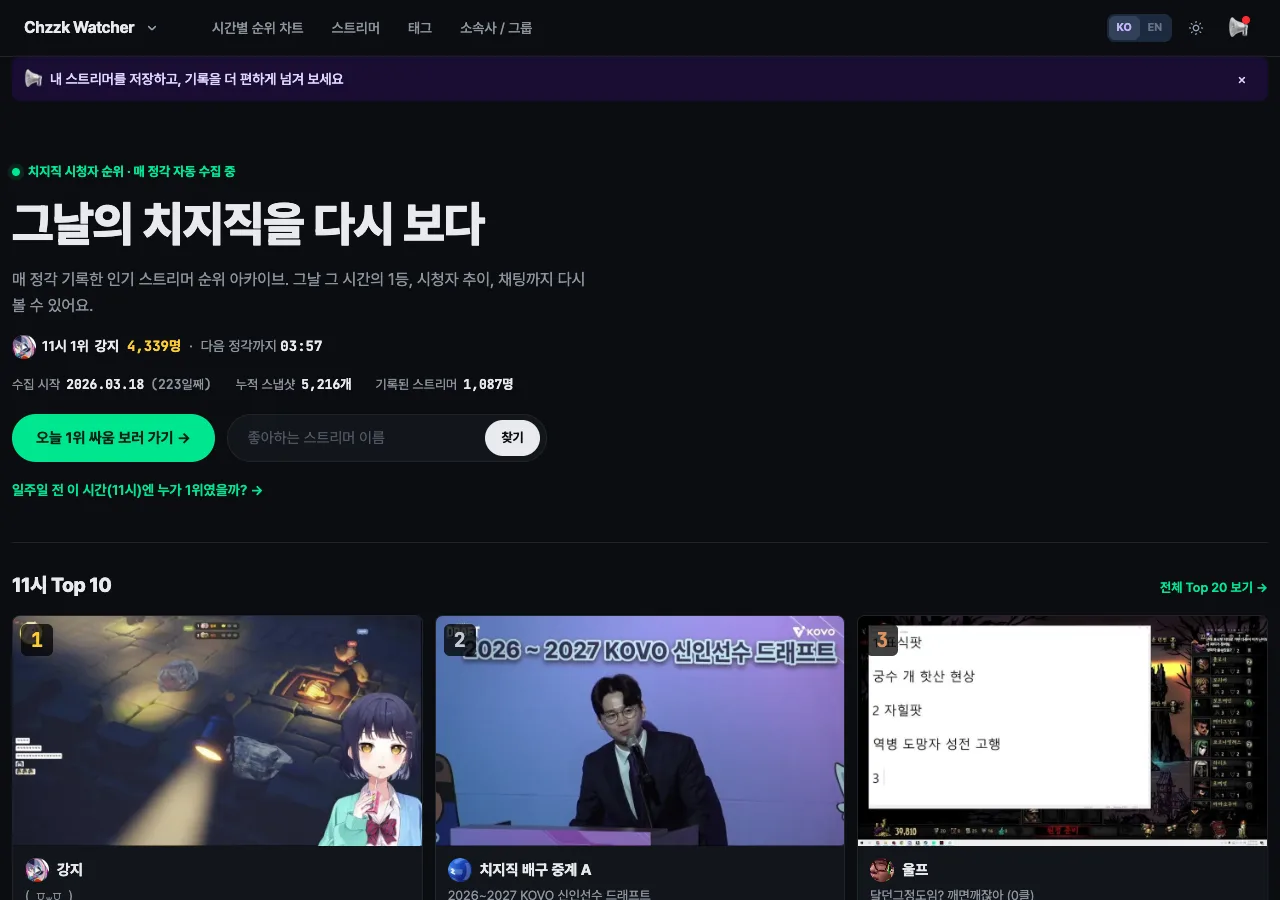Click 강지's avatar in the first card
The image size is (1280, 900).
click(37, 870)
